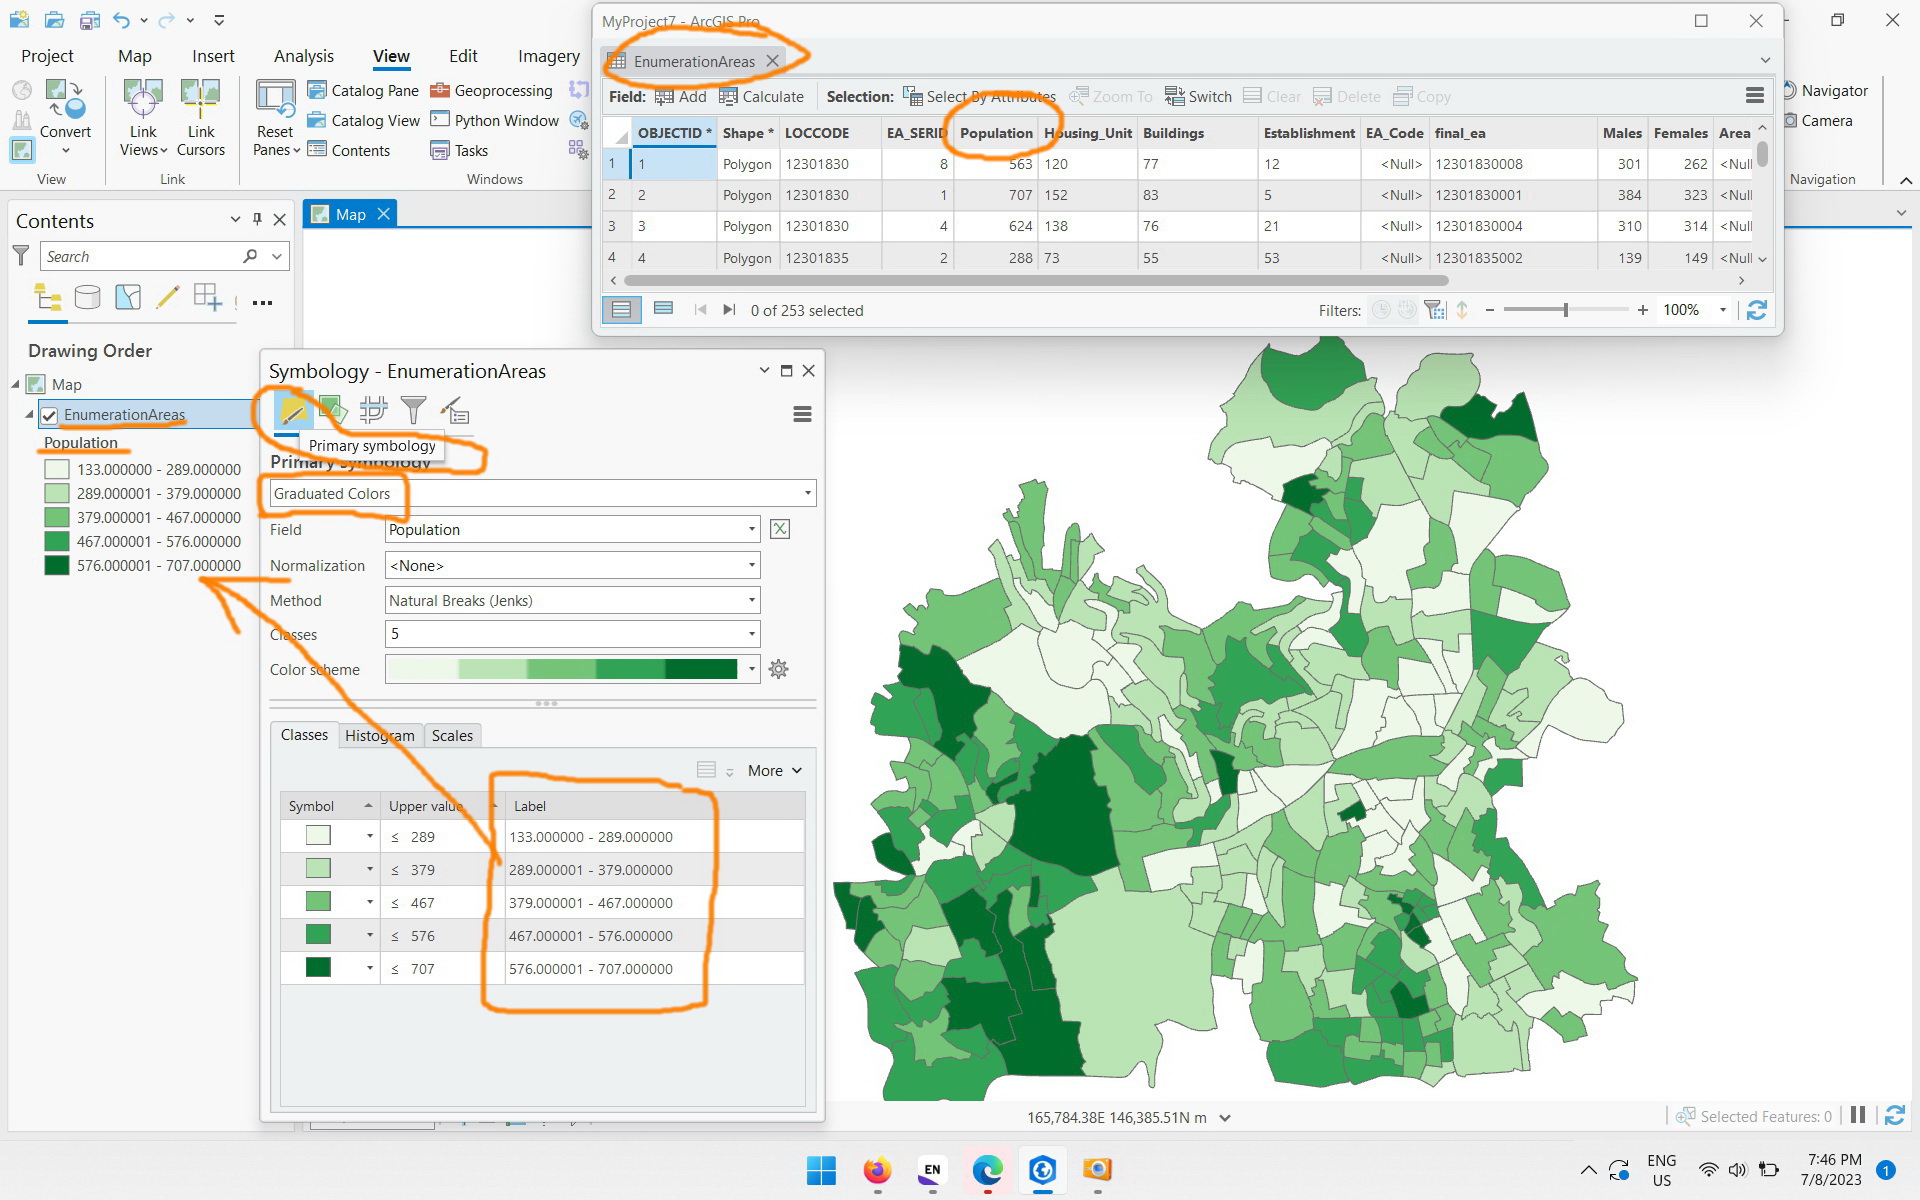
Task: Click the color scheme settings gear
Action: (x=779, y=669)
